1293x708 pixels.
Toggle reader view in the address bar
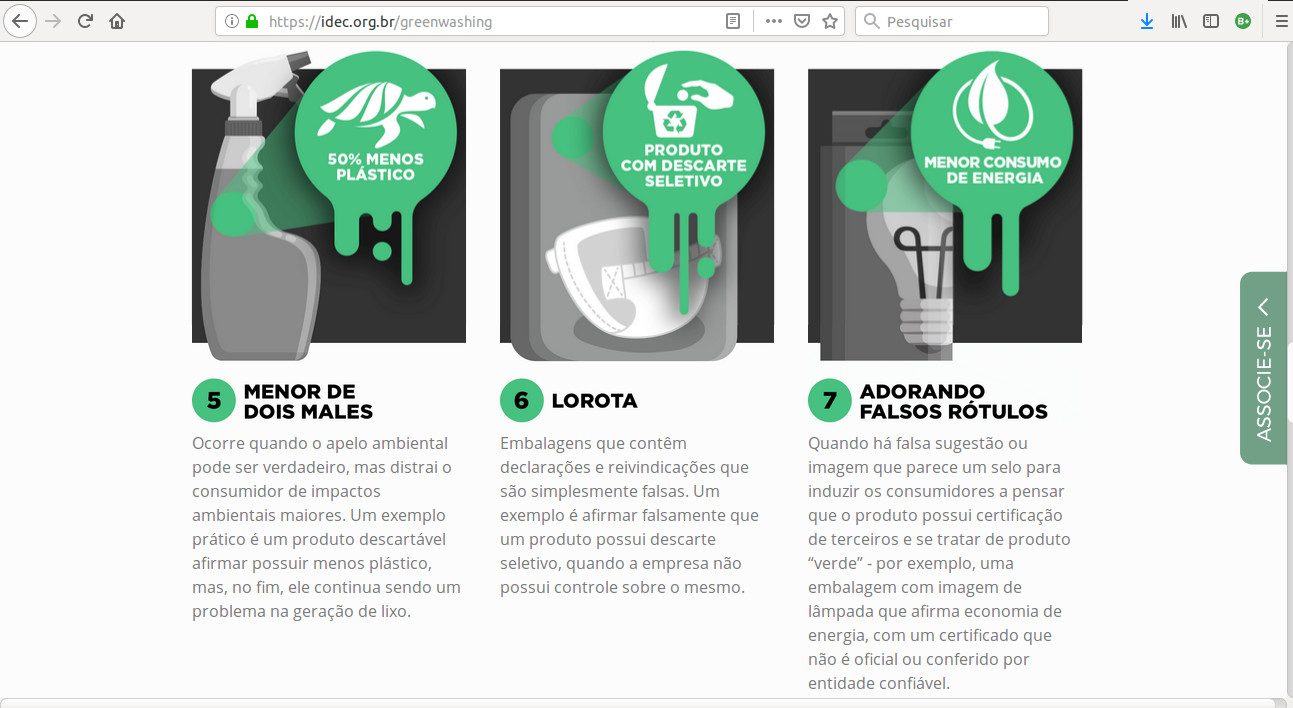point(733,21)
